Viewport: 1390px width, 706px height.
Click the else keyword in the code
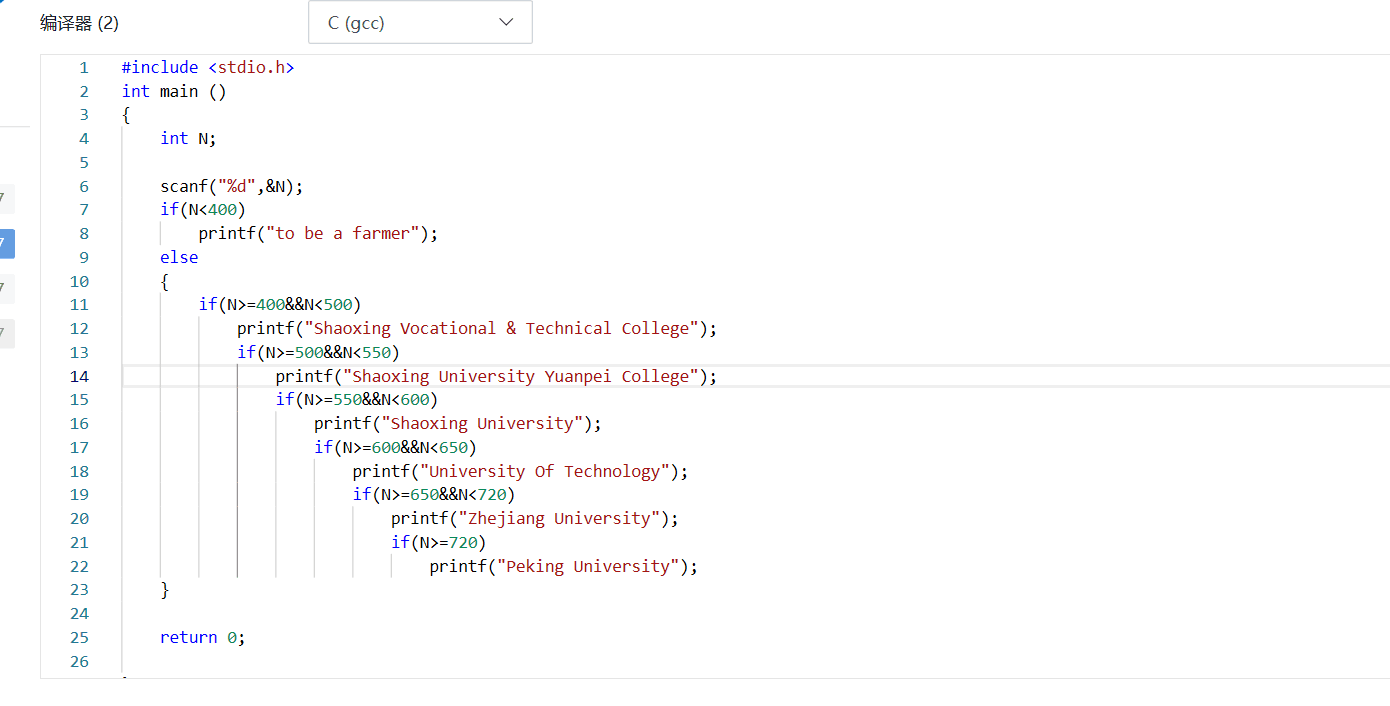click(x=179, y=257)
